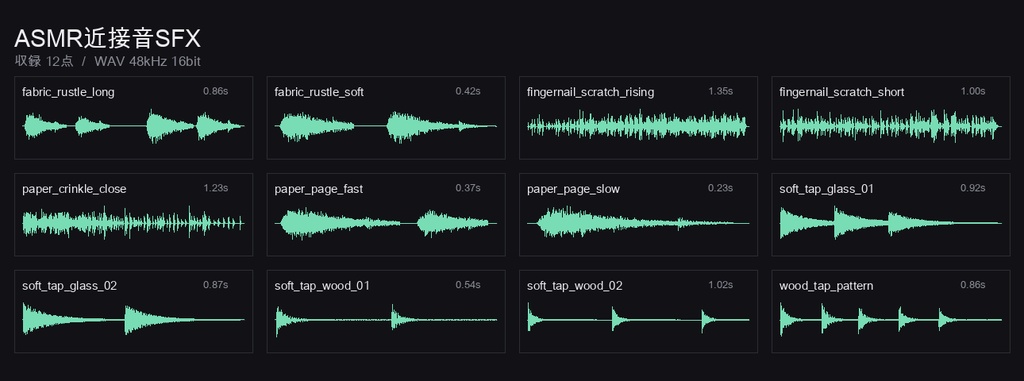Click the 1.35s duration label
This screenshot has width=1024, height=381.
click(720, 91)
